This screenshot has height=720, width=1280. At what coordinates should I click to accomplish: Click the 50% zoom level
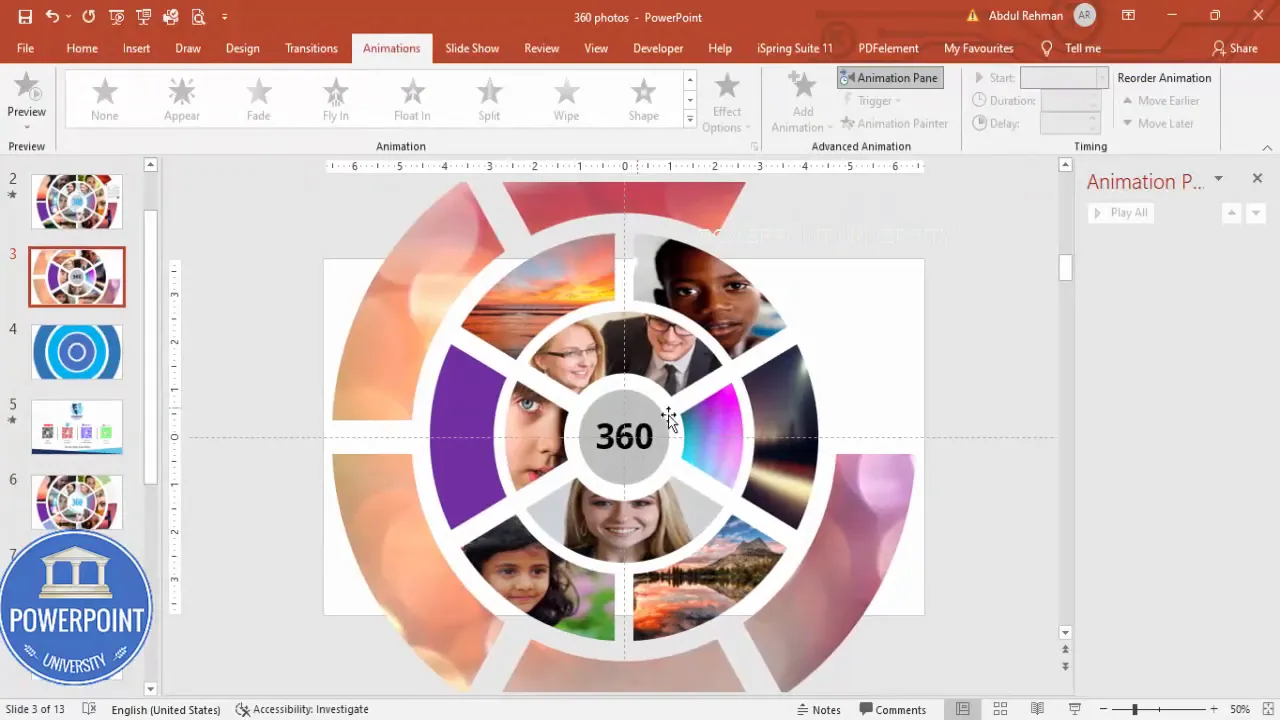(1240, 709)
